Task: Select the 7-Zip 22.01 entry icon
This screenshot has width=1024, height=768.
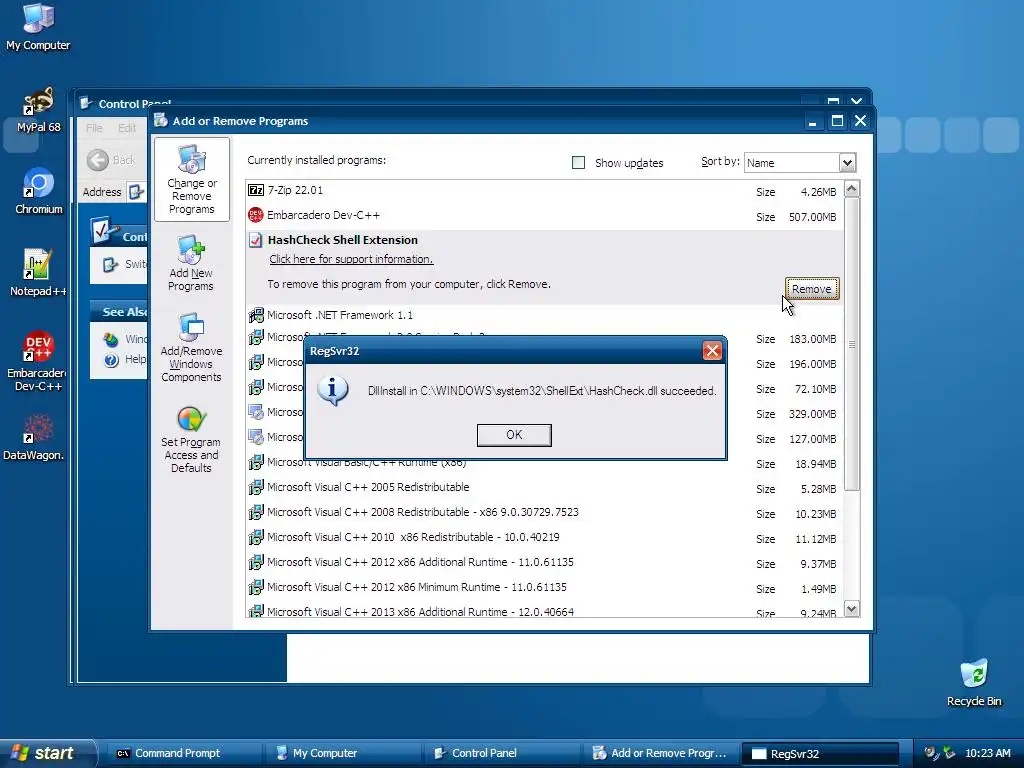Action: point(256,190)
